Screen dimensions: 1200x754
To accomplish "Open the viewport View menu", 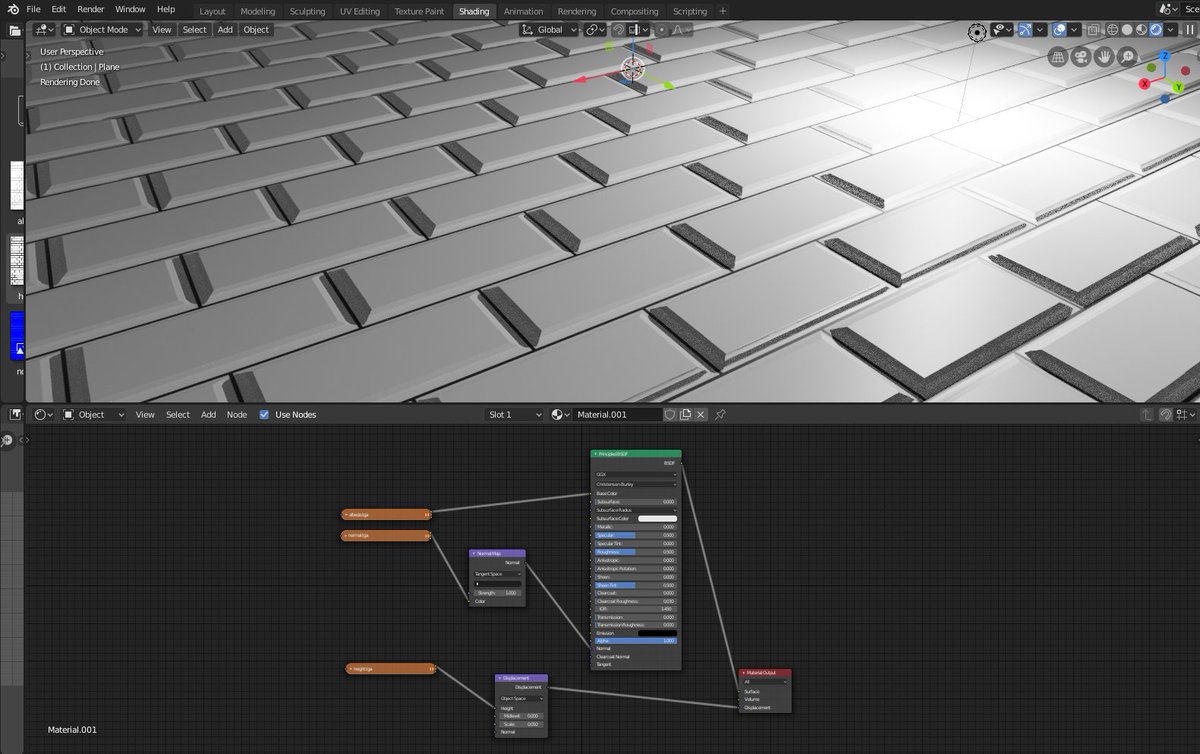I will click(x=162, y=30).
